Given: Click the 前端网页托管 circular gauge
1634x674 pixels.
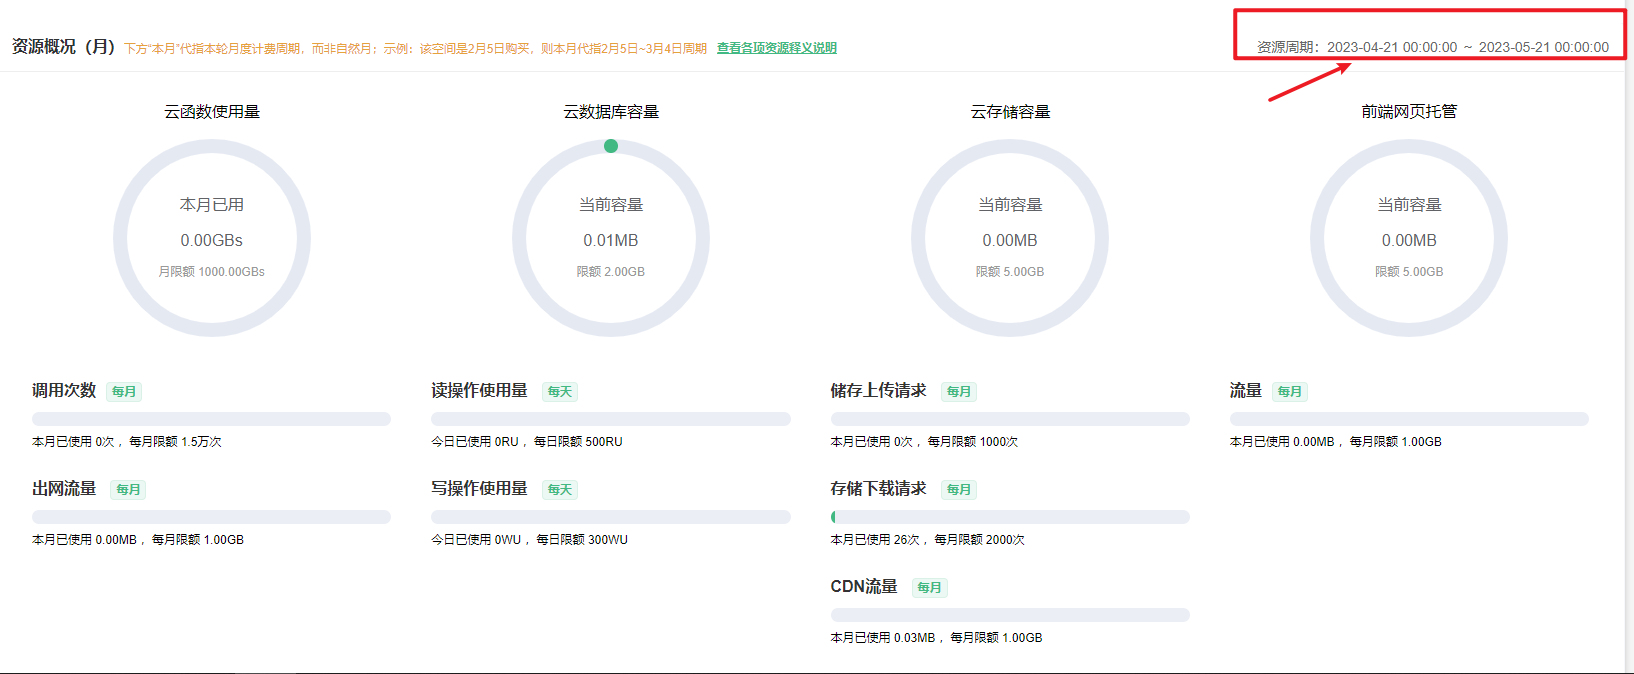Looking at the screenshot, I should point(1409,238).
